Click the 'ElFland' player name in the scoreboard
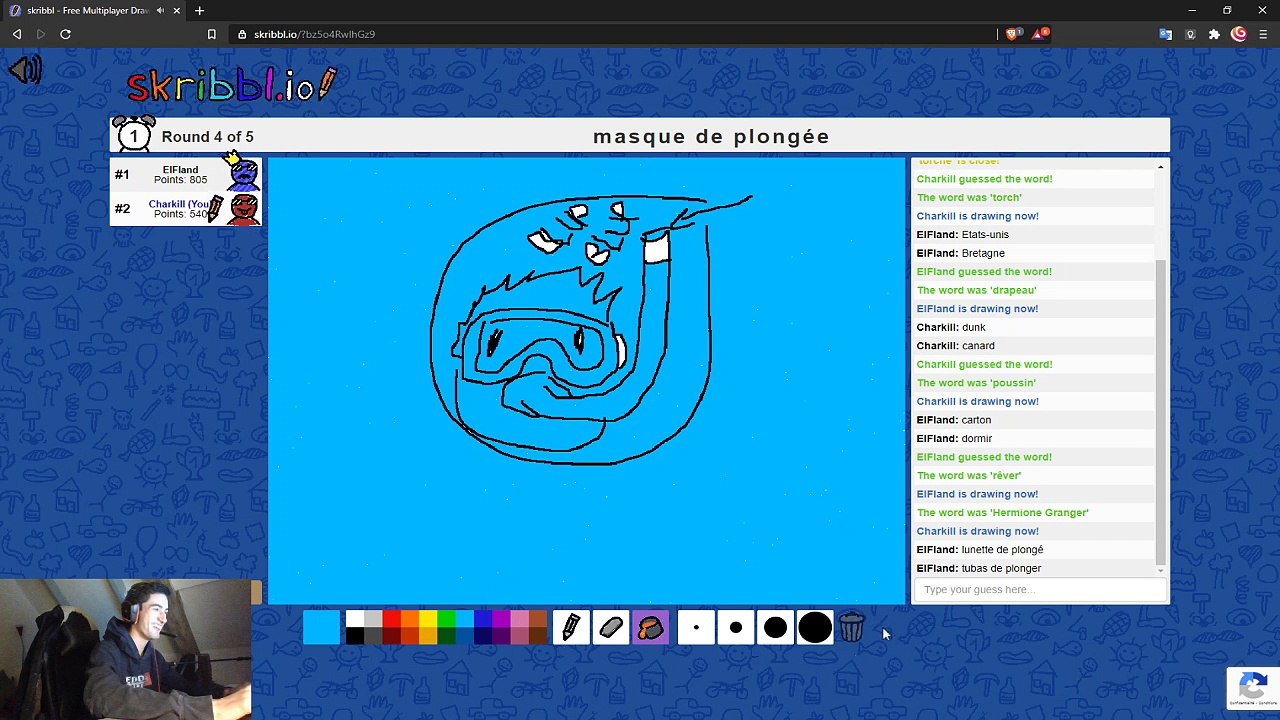Viewport: 1280px width, 720px height. (x=180, y=169)
